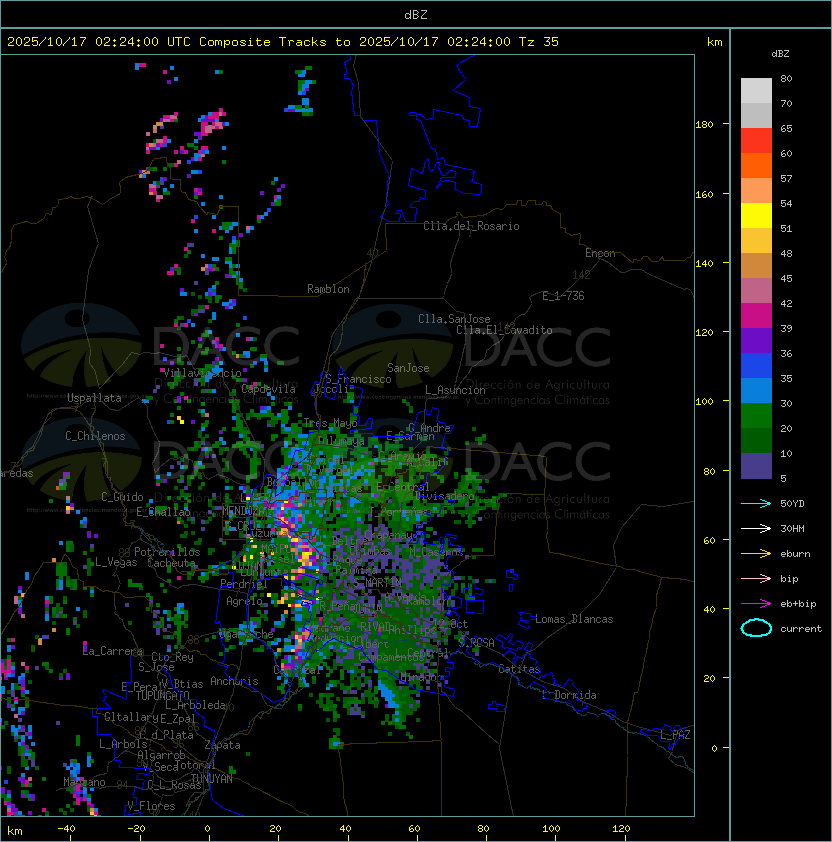Click the 'Encon' map label
The width and height of the screenshot is (832, 842).
pos(600,253)
